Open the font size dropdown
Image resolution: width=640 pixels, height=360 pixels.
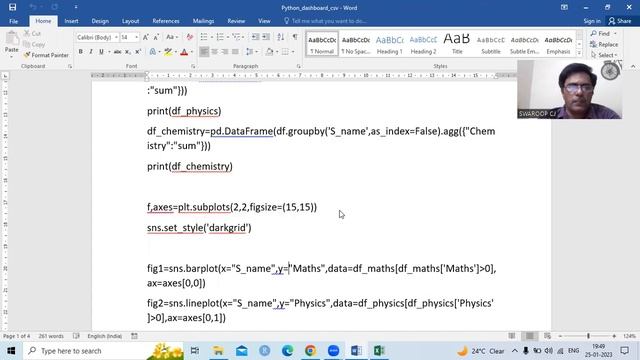[136, 37]
